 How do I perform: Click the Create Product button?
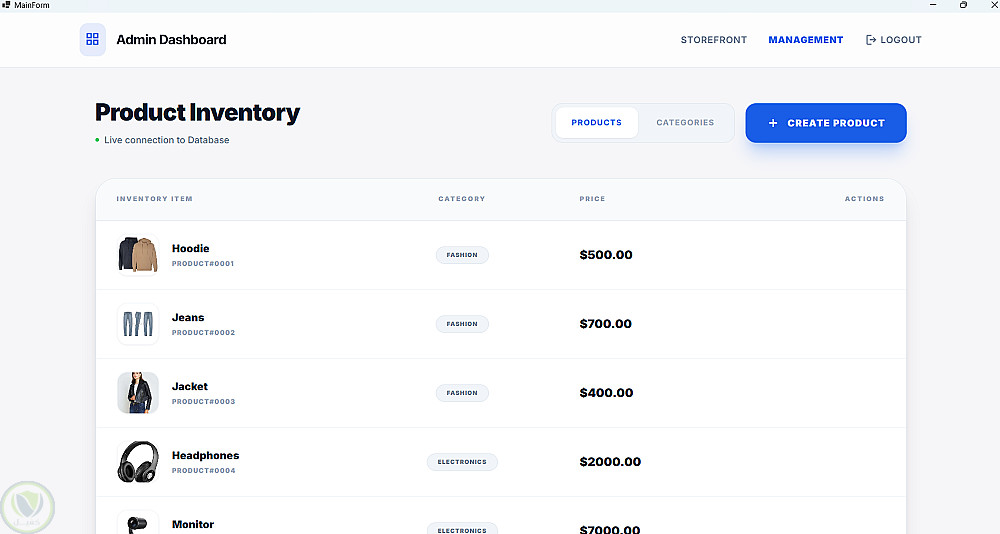(826, 123)
